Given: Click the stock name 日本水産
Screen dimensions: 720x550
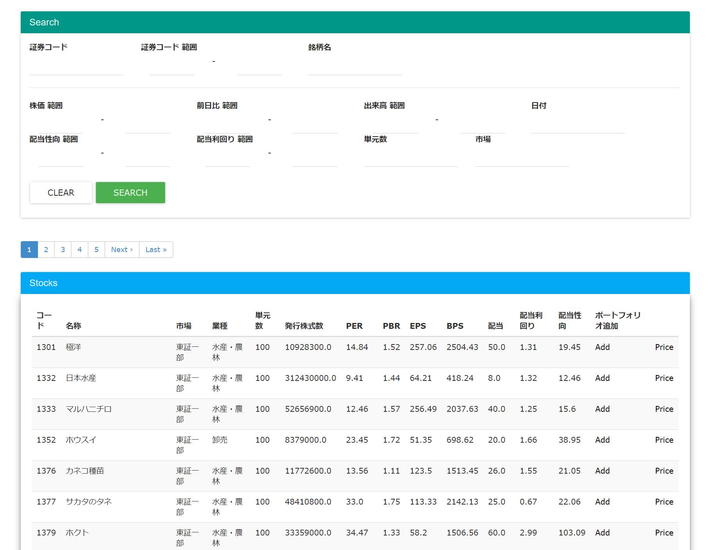Looking at the screenshot, I should [81, 378].
